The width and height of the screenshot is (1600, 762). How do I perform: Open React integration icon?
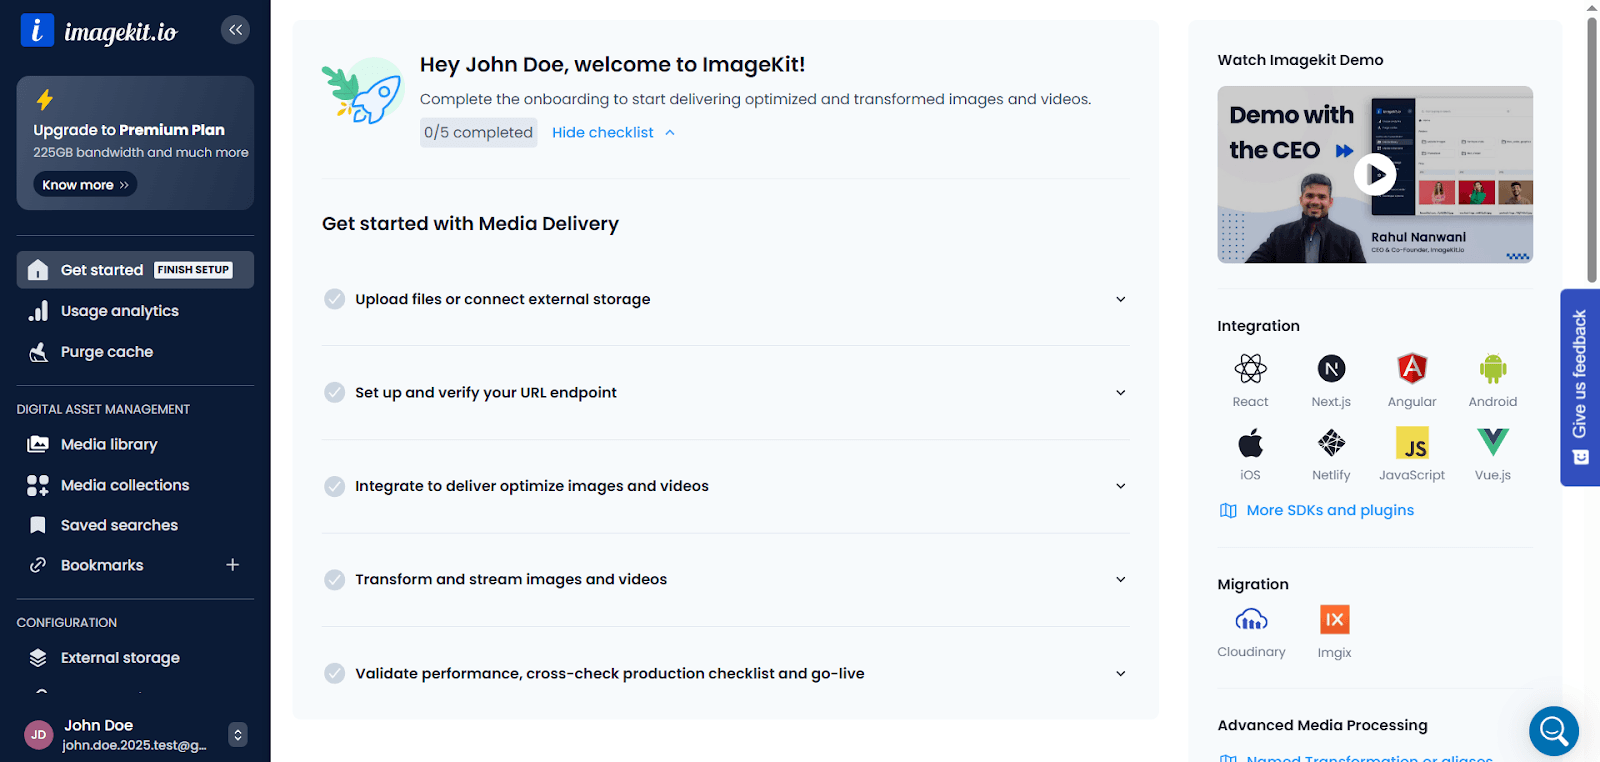1250,369
